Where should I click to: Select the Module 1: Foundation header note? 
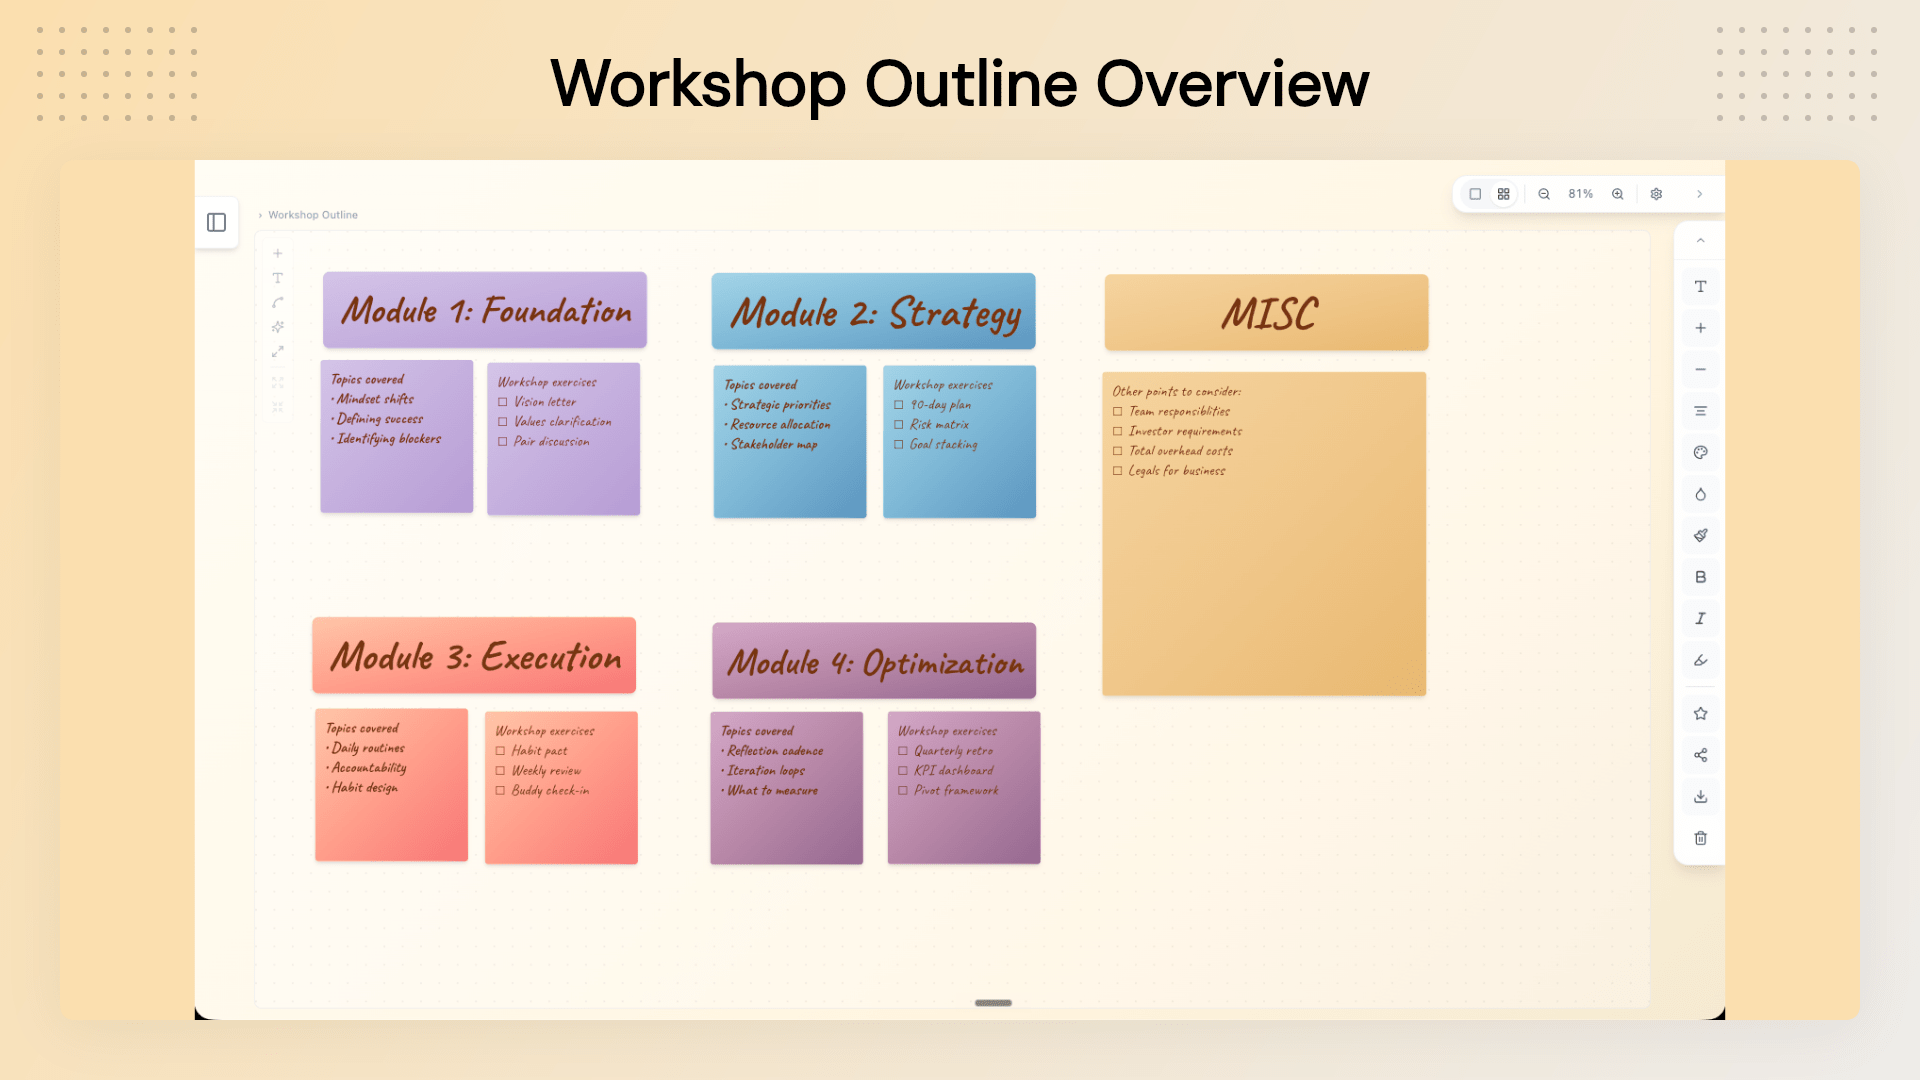[485, 310]
